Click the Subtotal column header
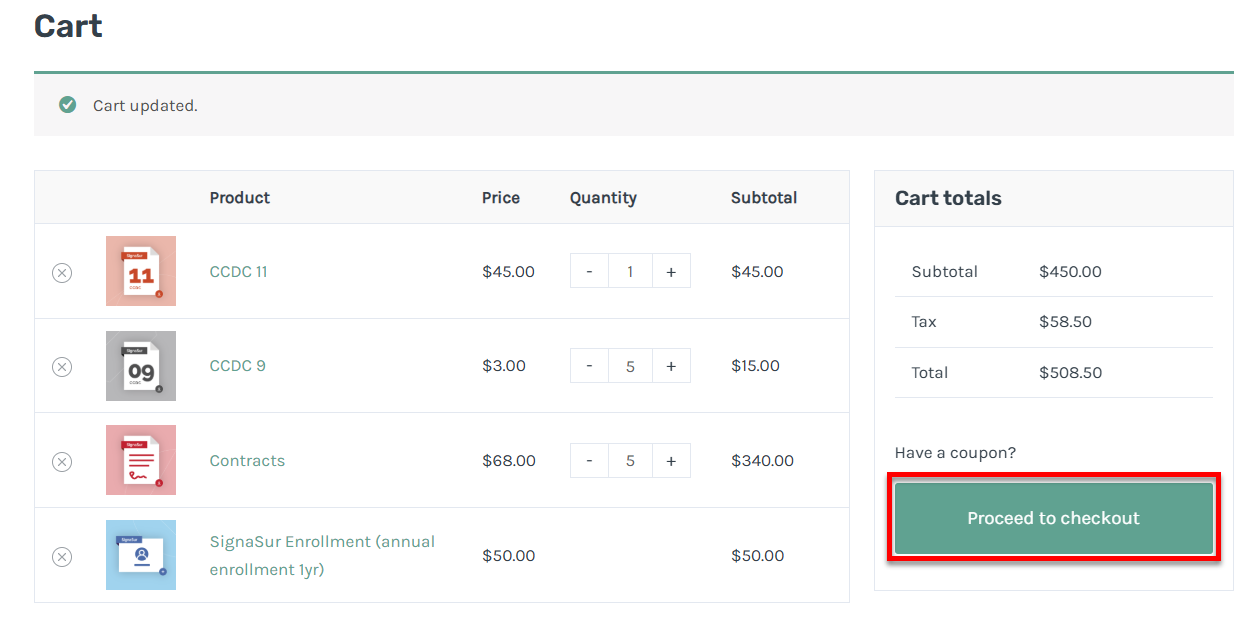The height and width of the screenshot is (634, 1258). [x=764, y=198]
